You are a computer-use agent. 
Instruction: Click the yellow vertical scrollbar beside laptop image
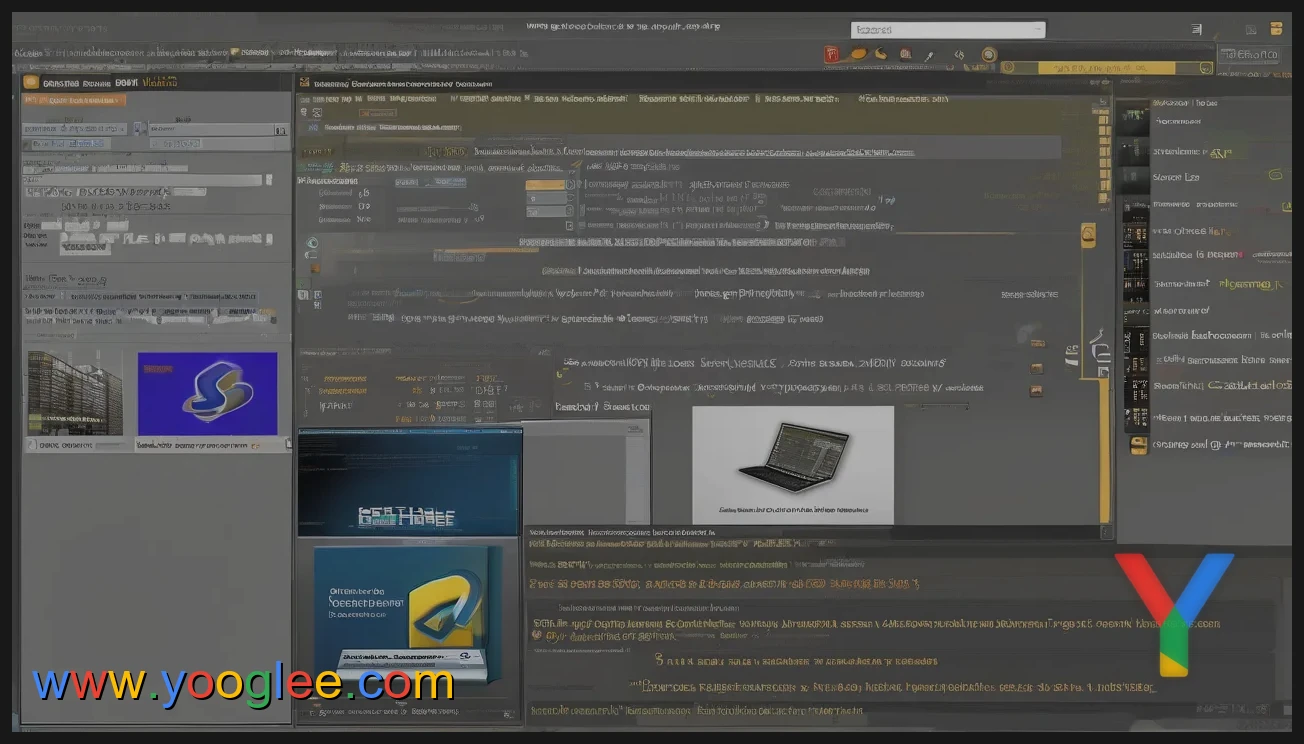(1104, 450)
